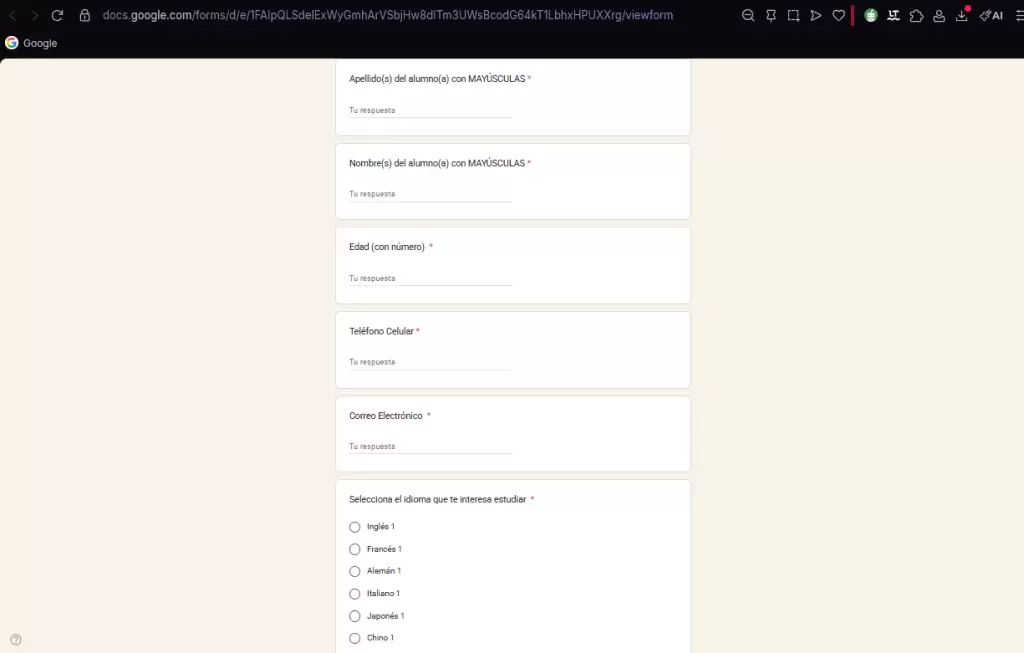1024x653 pixels.
Task: Click the lock icon in the address bar
Action: point(85,15)
